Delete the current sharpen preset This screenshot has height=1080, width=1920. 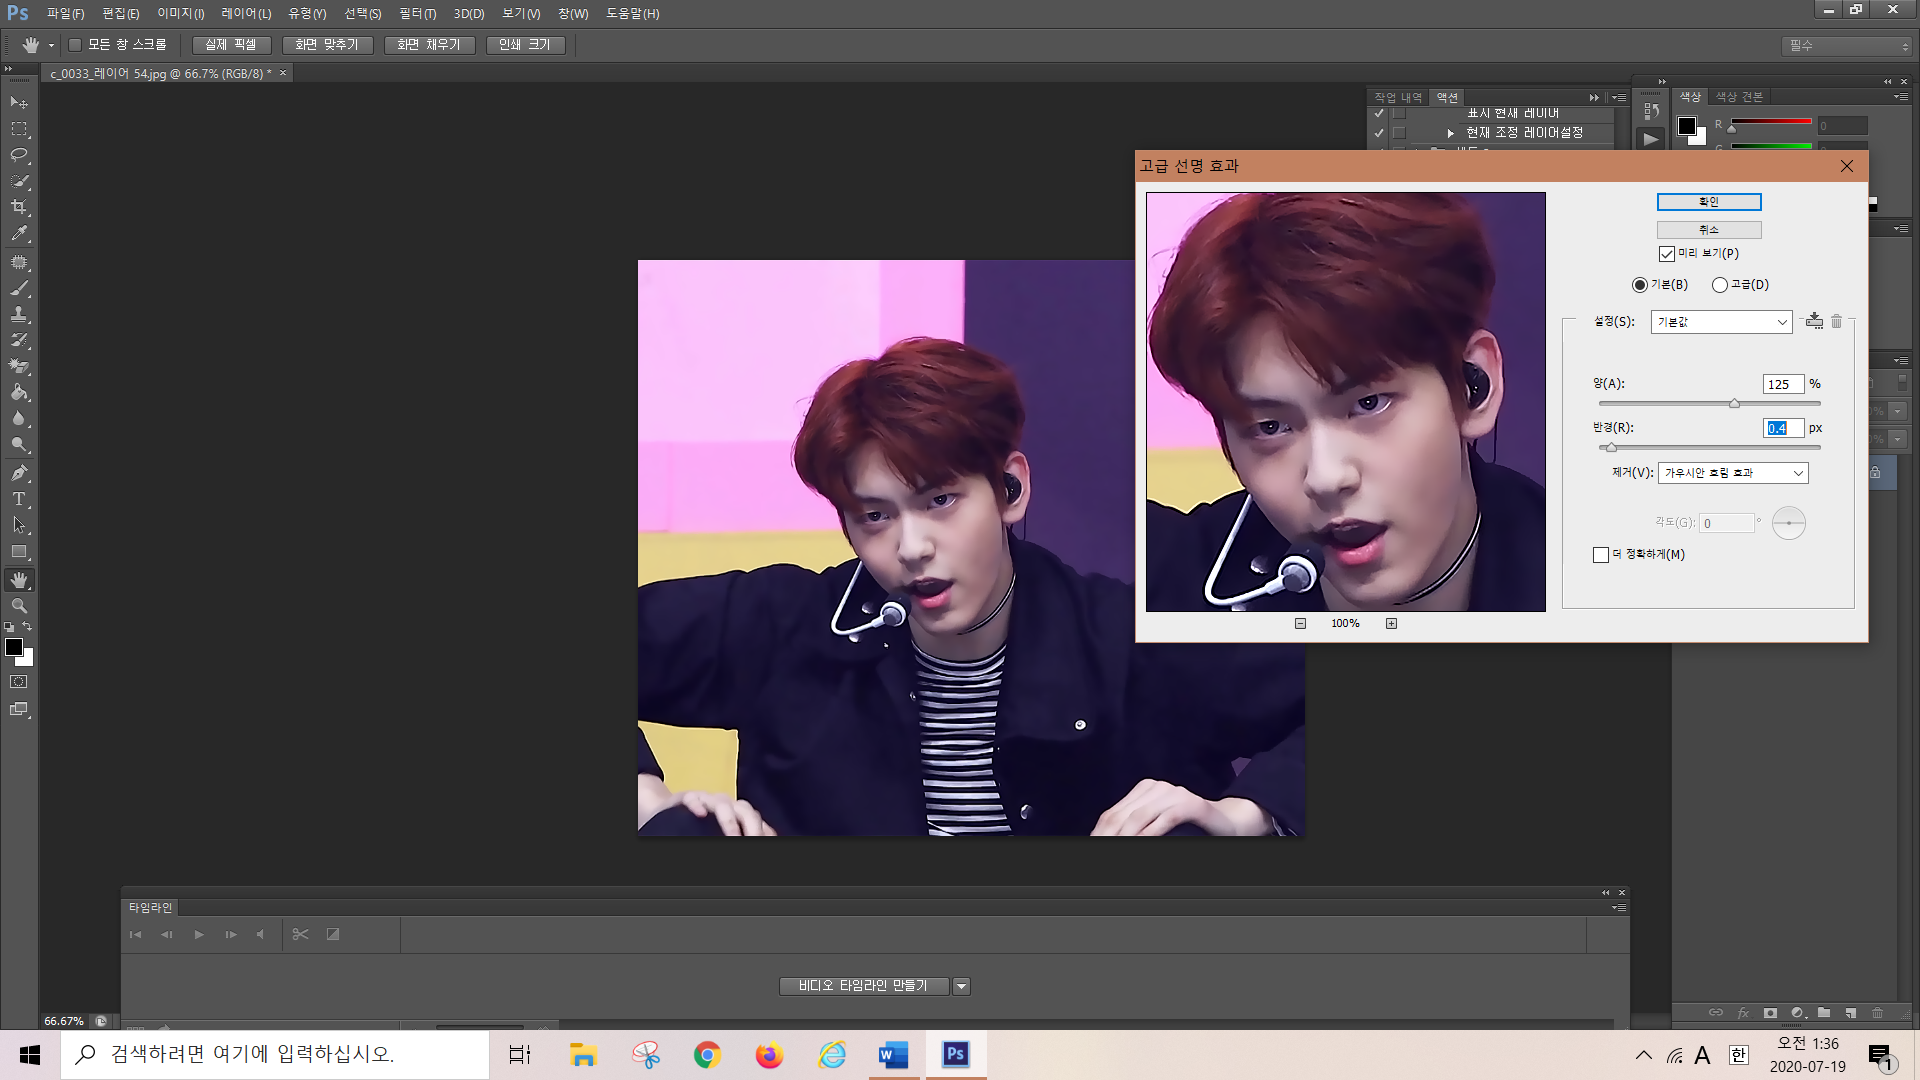(x=1836, y=321)
